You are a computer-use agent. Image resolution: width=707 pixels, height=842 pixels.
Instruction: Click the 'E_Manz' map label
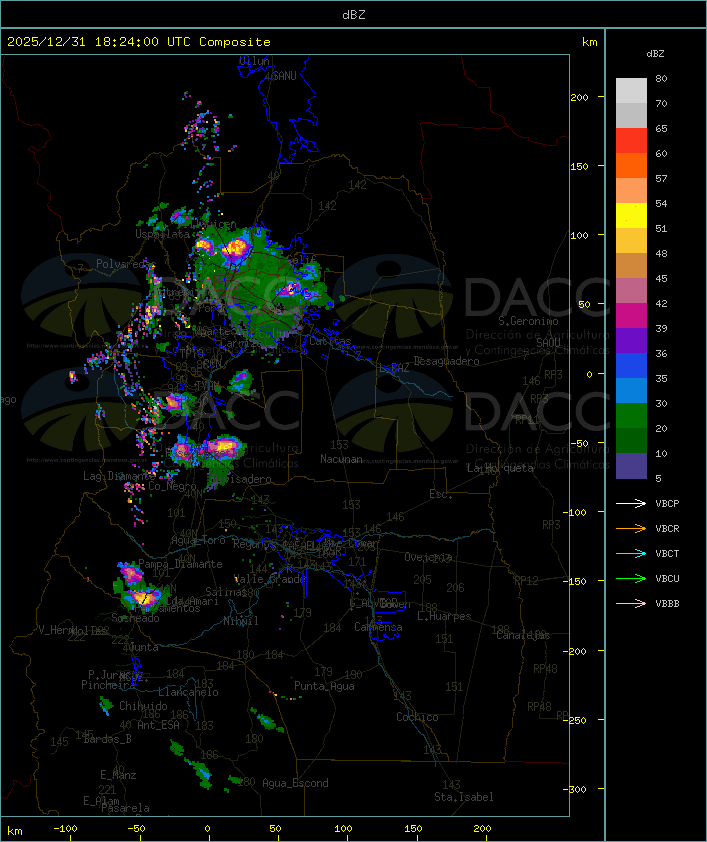[118, 775]
